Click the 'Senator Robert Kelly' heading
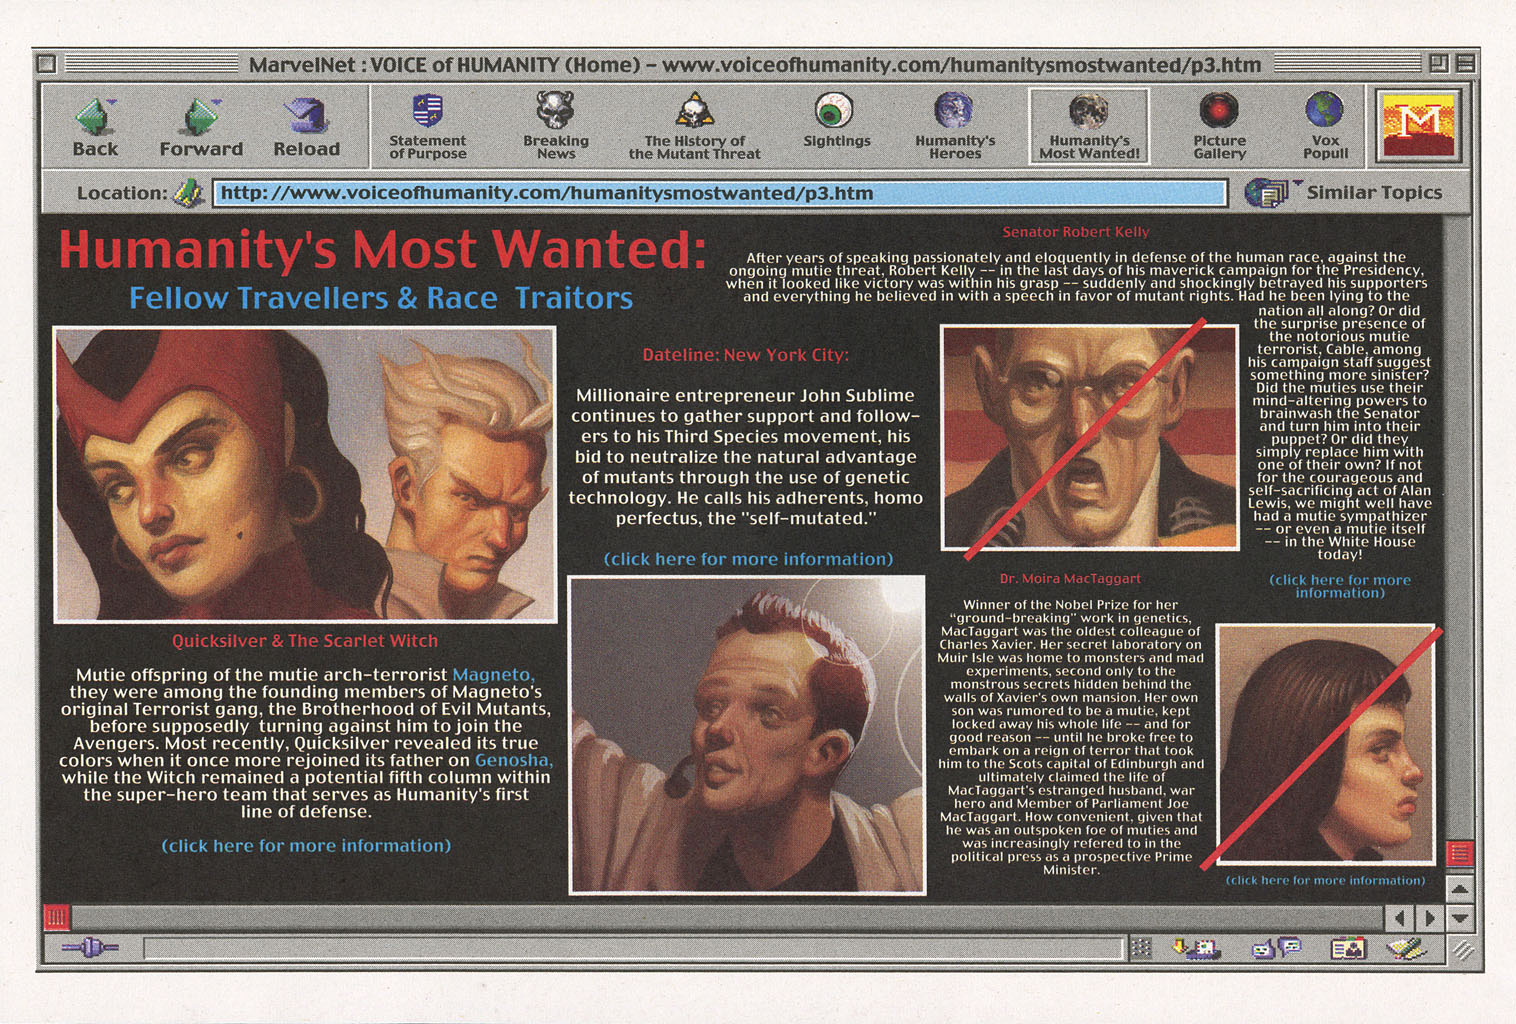1516x1024 pixels. coord(1076,232)
